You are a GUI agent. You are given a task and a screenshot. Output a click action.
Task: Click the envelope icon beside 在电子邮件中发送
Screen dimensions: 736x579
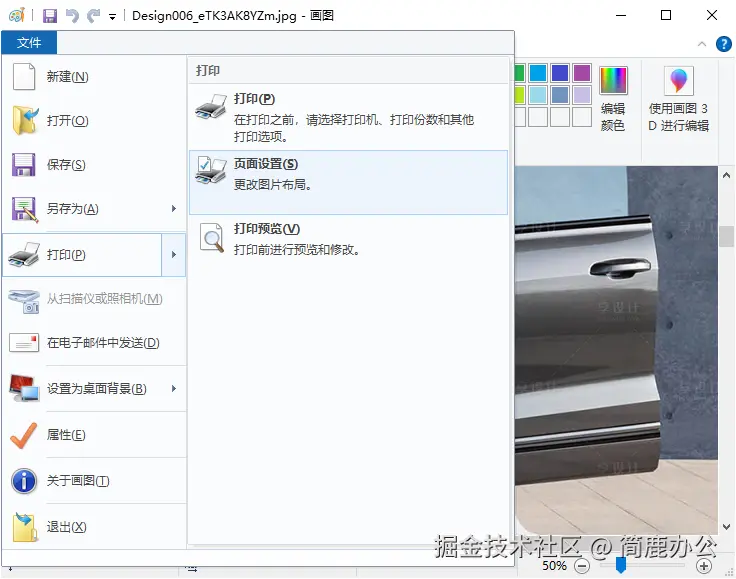click(24, 343)
